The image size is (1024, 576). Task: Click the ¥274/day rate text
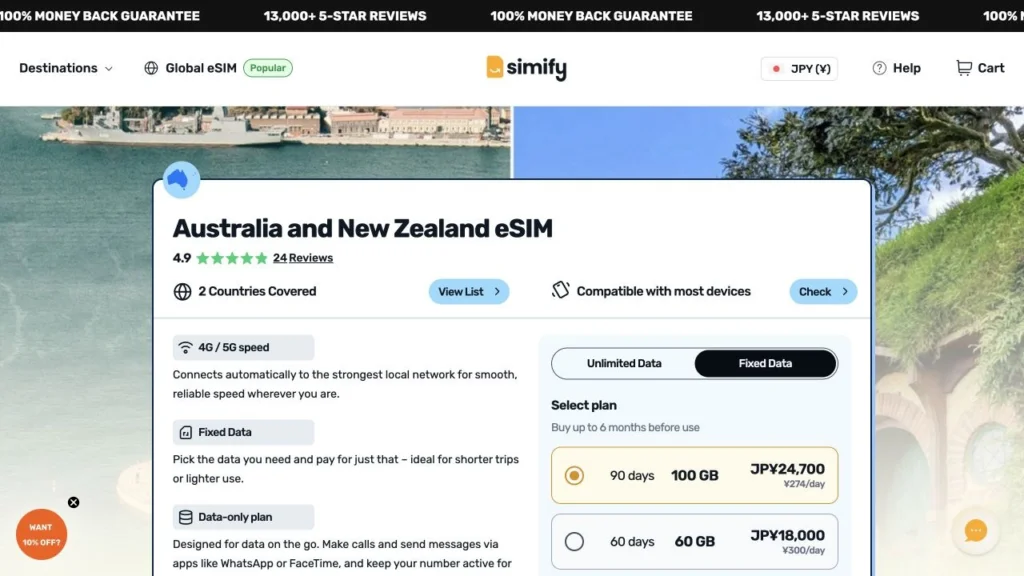(804, 484)
